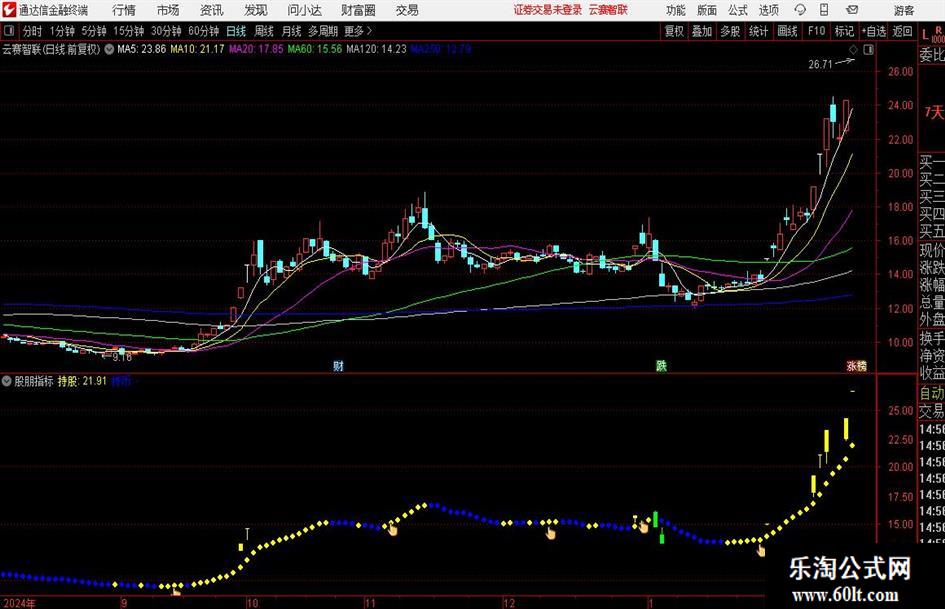Toggle the left panel layout icon
Image resolution: width=945 pixels, height=609 pixels.
coord(8,31)
